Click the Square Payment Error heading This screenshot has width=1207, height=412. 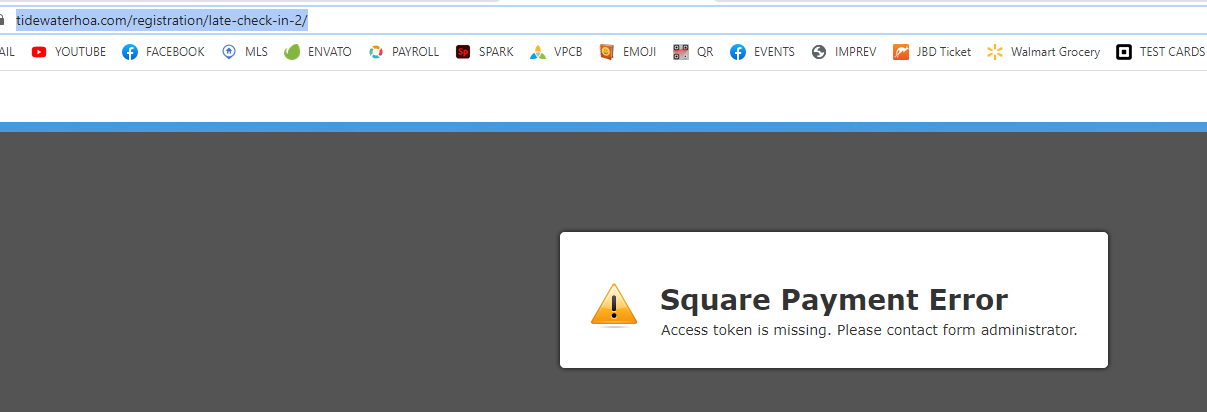(833, 300)
